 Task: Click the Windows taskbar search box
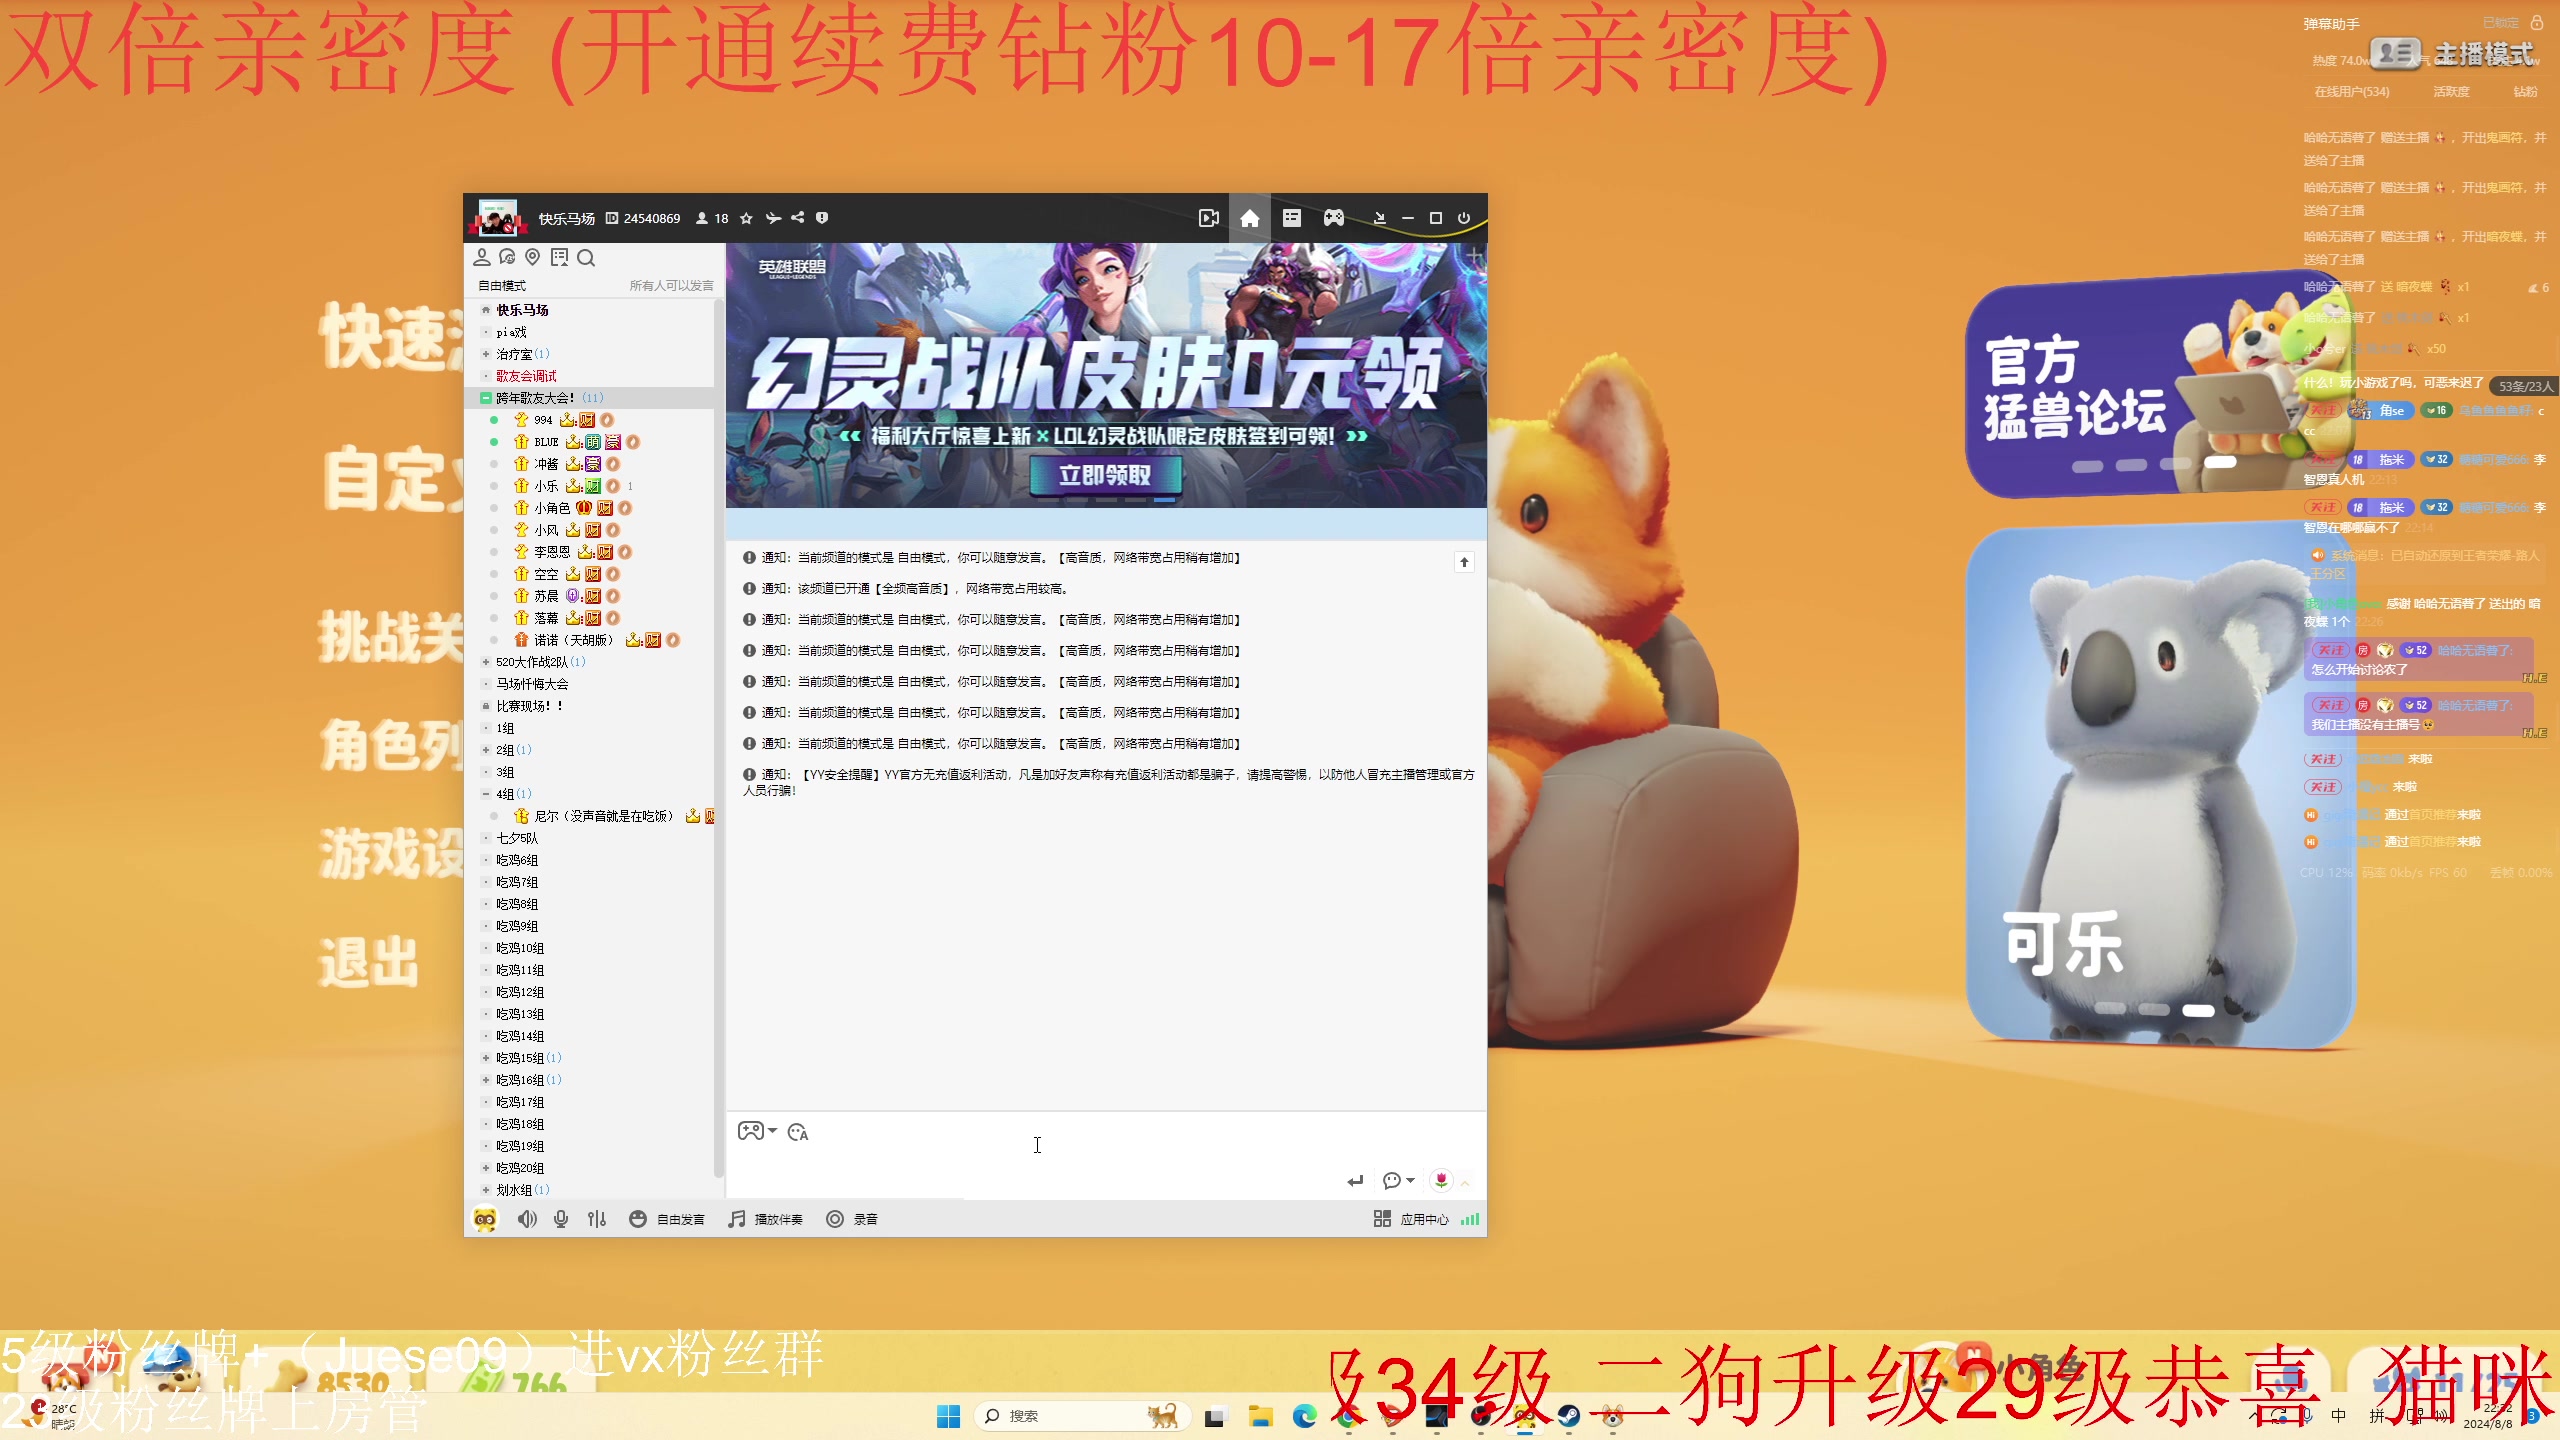(x=1082, y=1416)
